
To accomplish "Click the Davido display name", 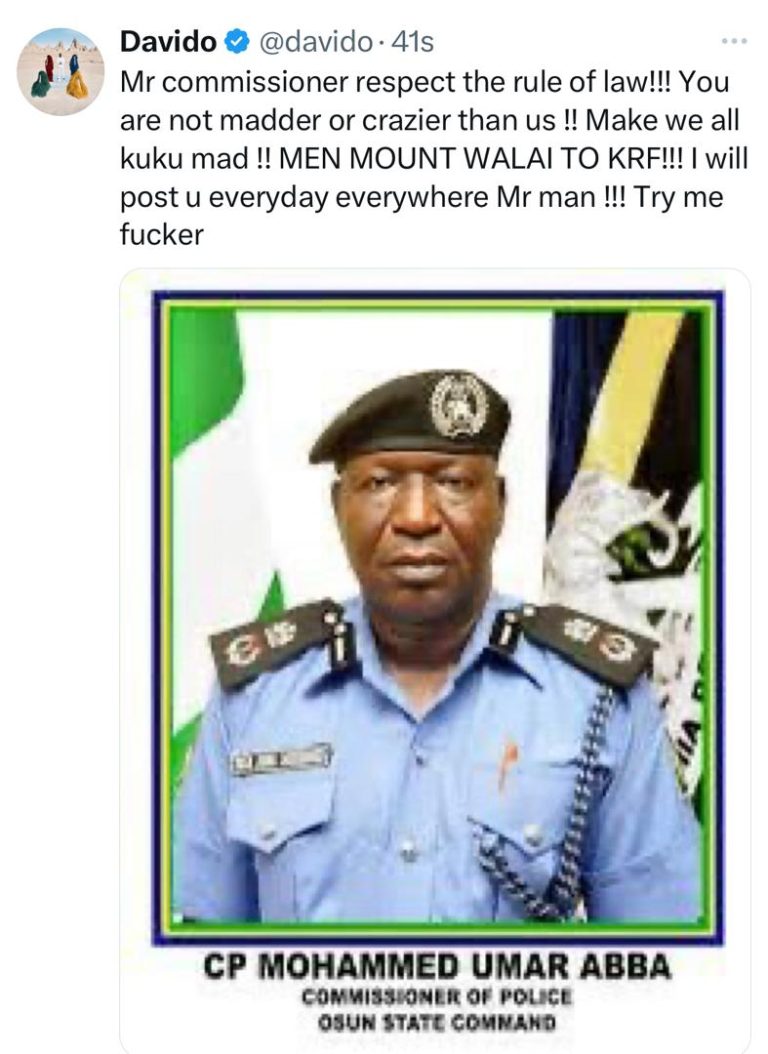I will point(168,42).
